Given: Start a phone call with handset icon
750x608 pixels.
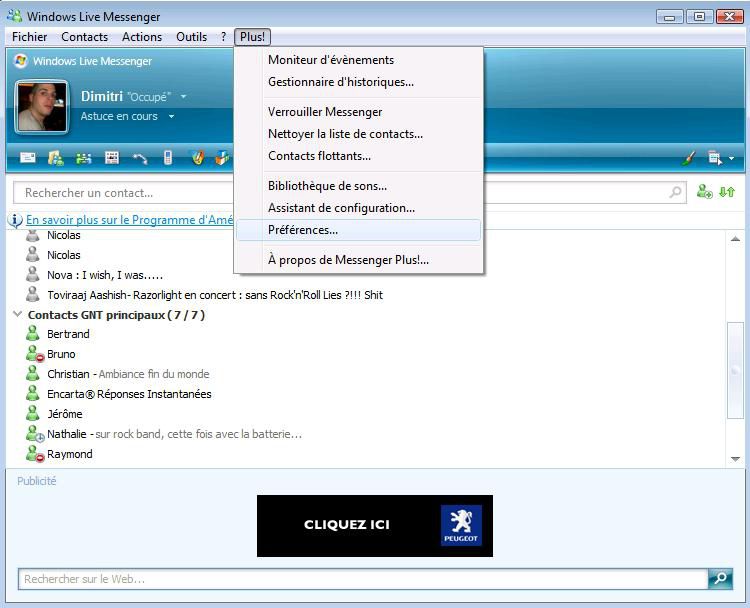Looking at the screenshot, I should pos(140,158).
